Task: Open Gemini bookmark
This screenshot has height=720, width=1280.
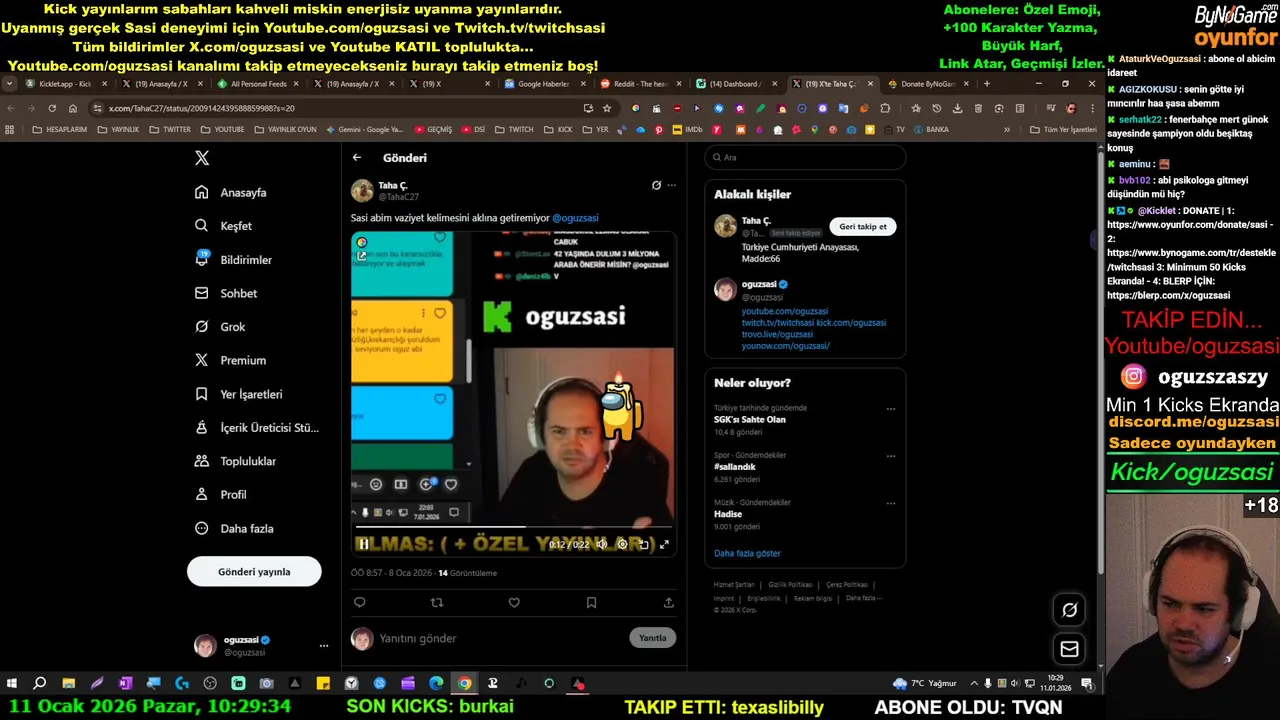Action: coord(363,129)
